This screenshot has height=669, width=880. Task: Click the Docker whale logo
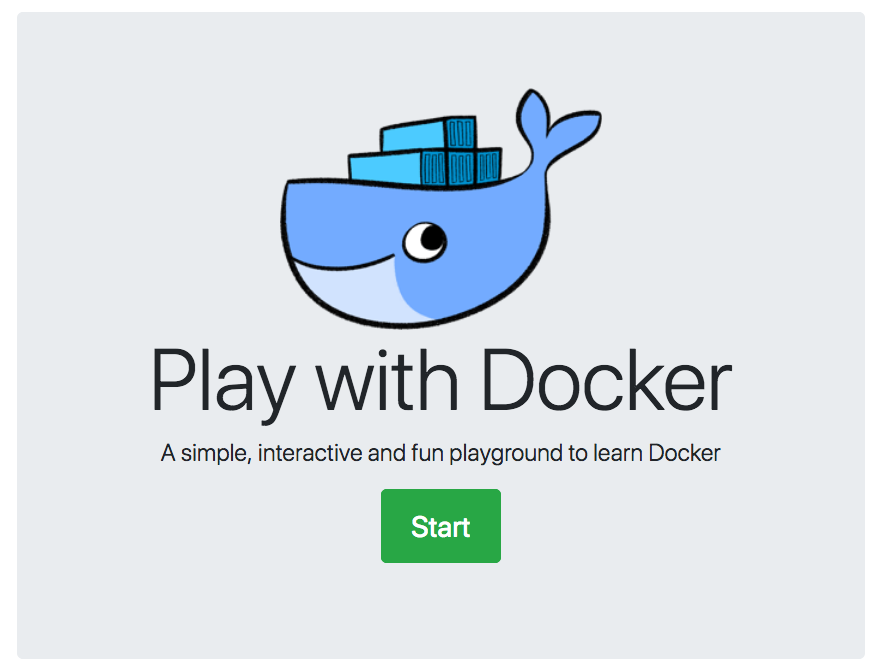[x=441, y=208]
